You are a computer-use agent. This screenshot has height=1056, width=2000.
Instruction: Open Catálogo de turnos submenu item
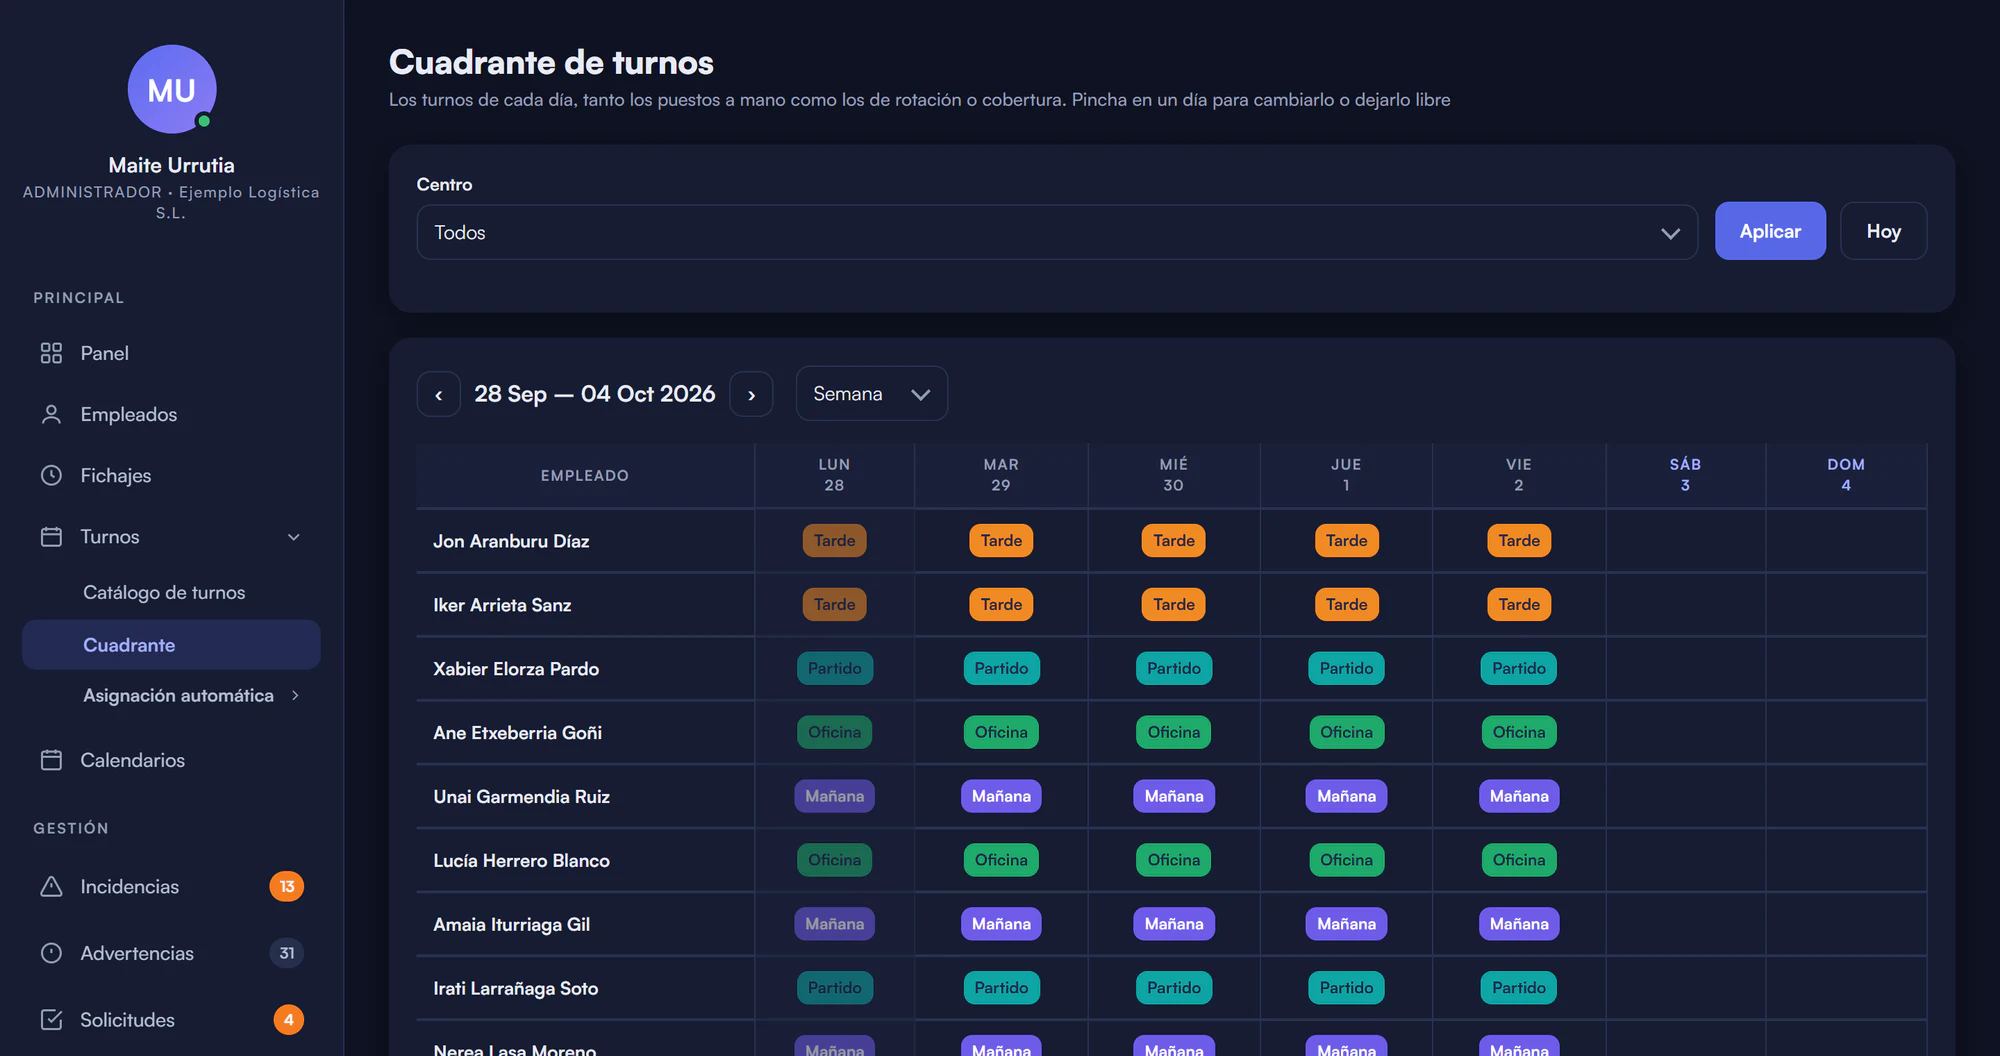pyautogui.click(x=164, y=592)
